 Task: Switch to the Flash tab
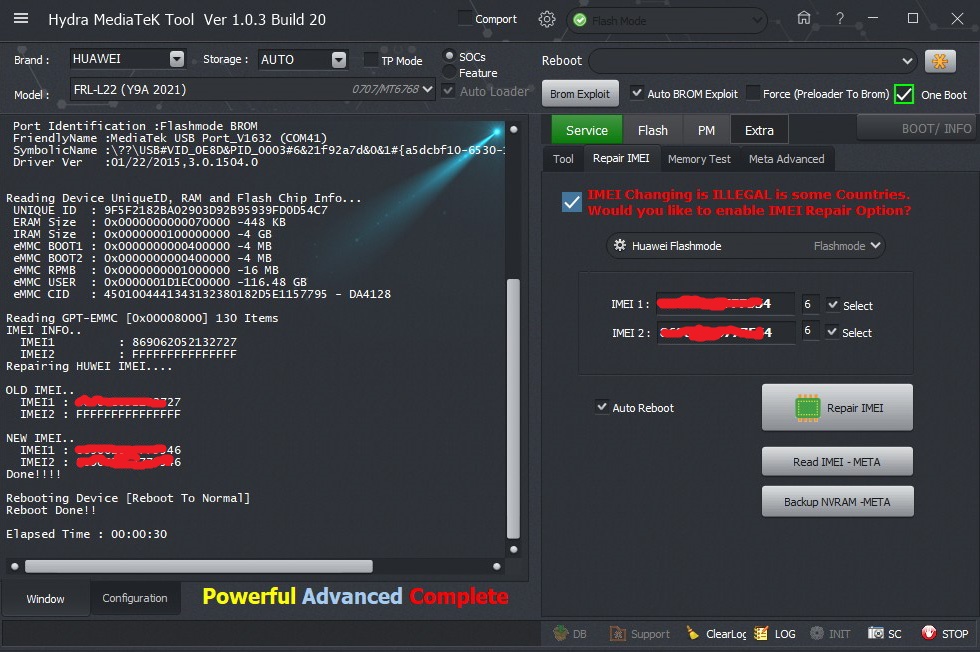point(652,130)
